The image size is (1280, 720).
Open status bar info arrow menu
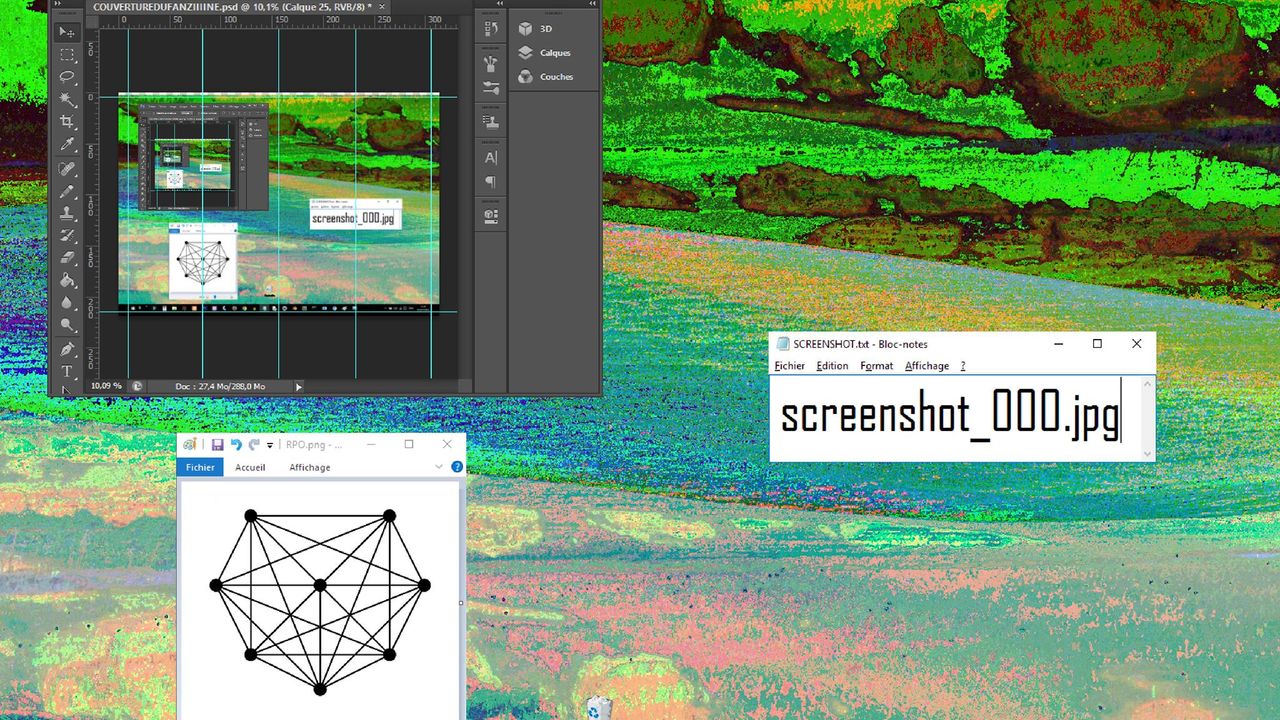298,386
